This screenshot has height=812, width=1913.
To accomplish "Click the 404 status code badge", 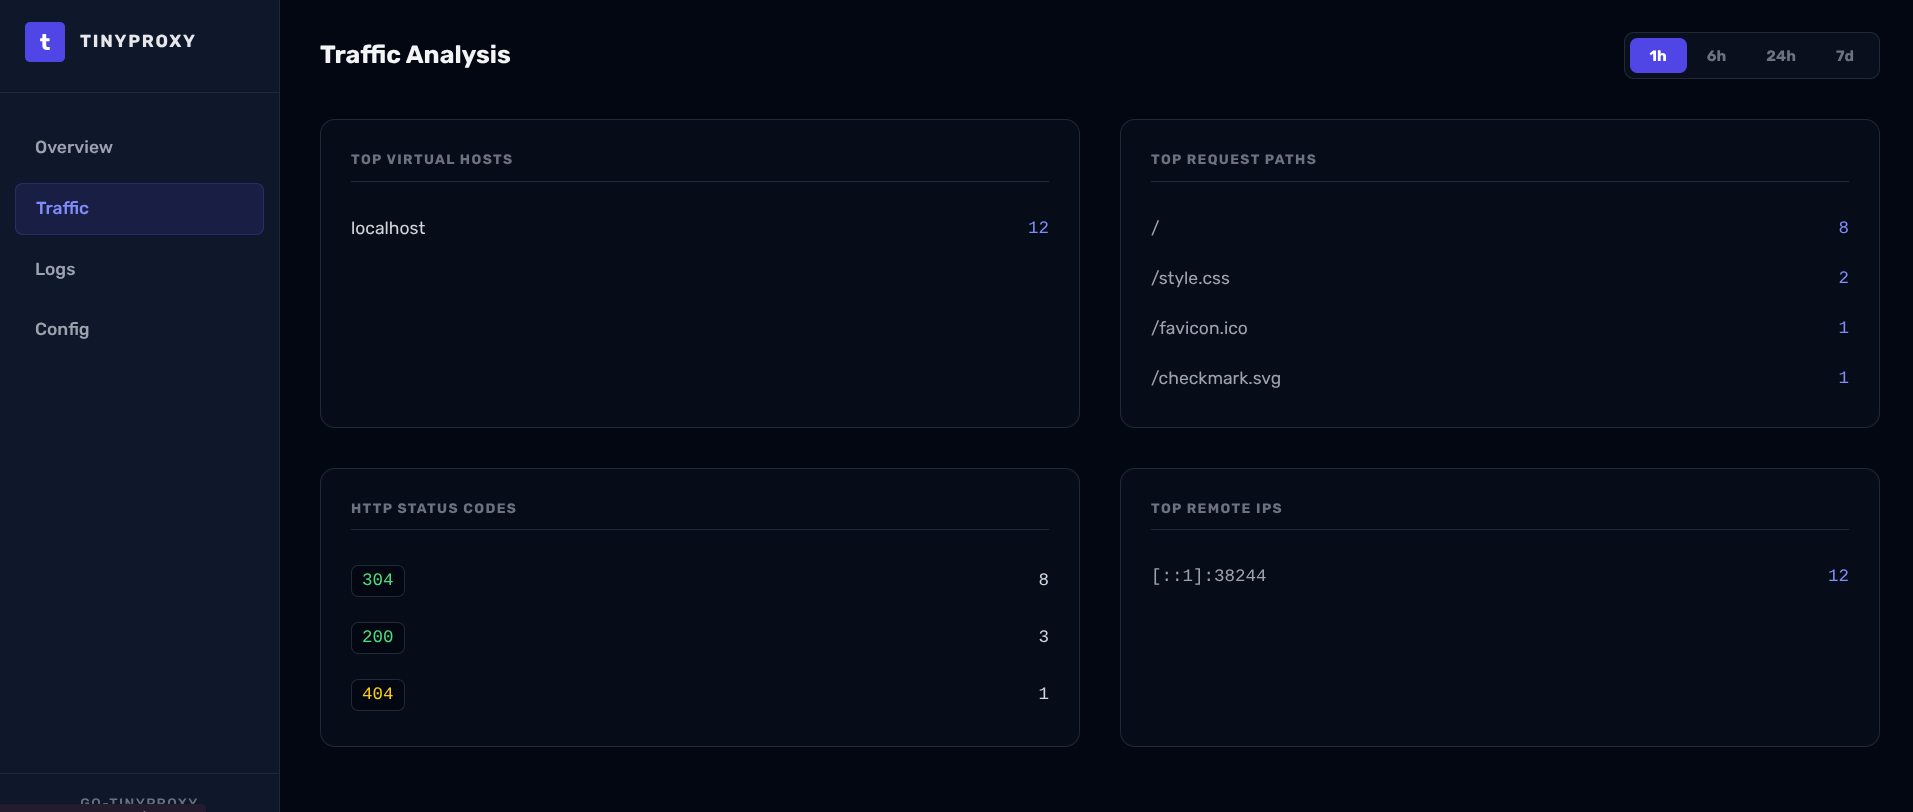I will pyautogui.click(x=377, y=694).
